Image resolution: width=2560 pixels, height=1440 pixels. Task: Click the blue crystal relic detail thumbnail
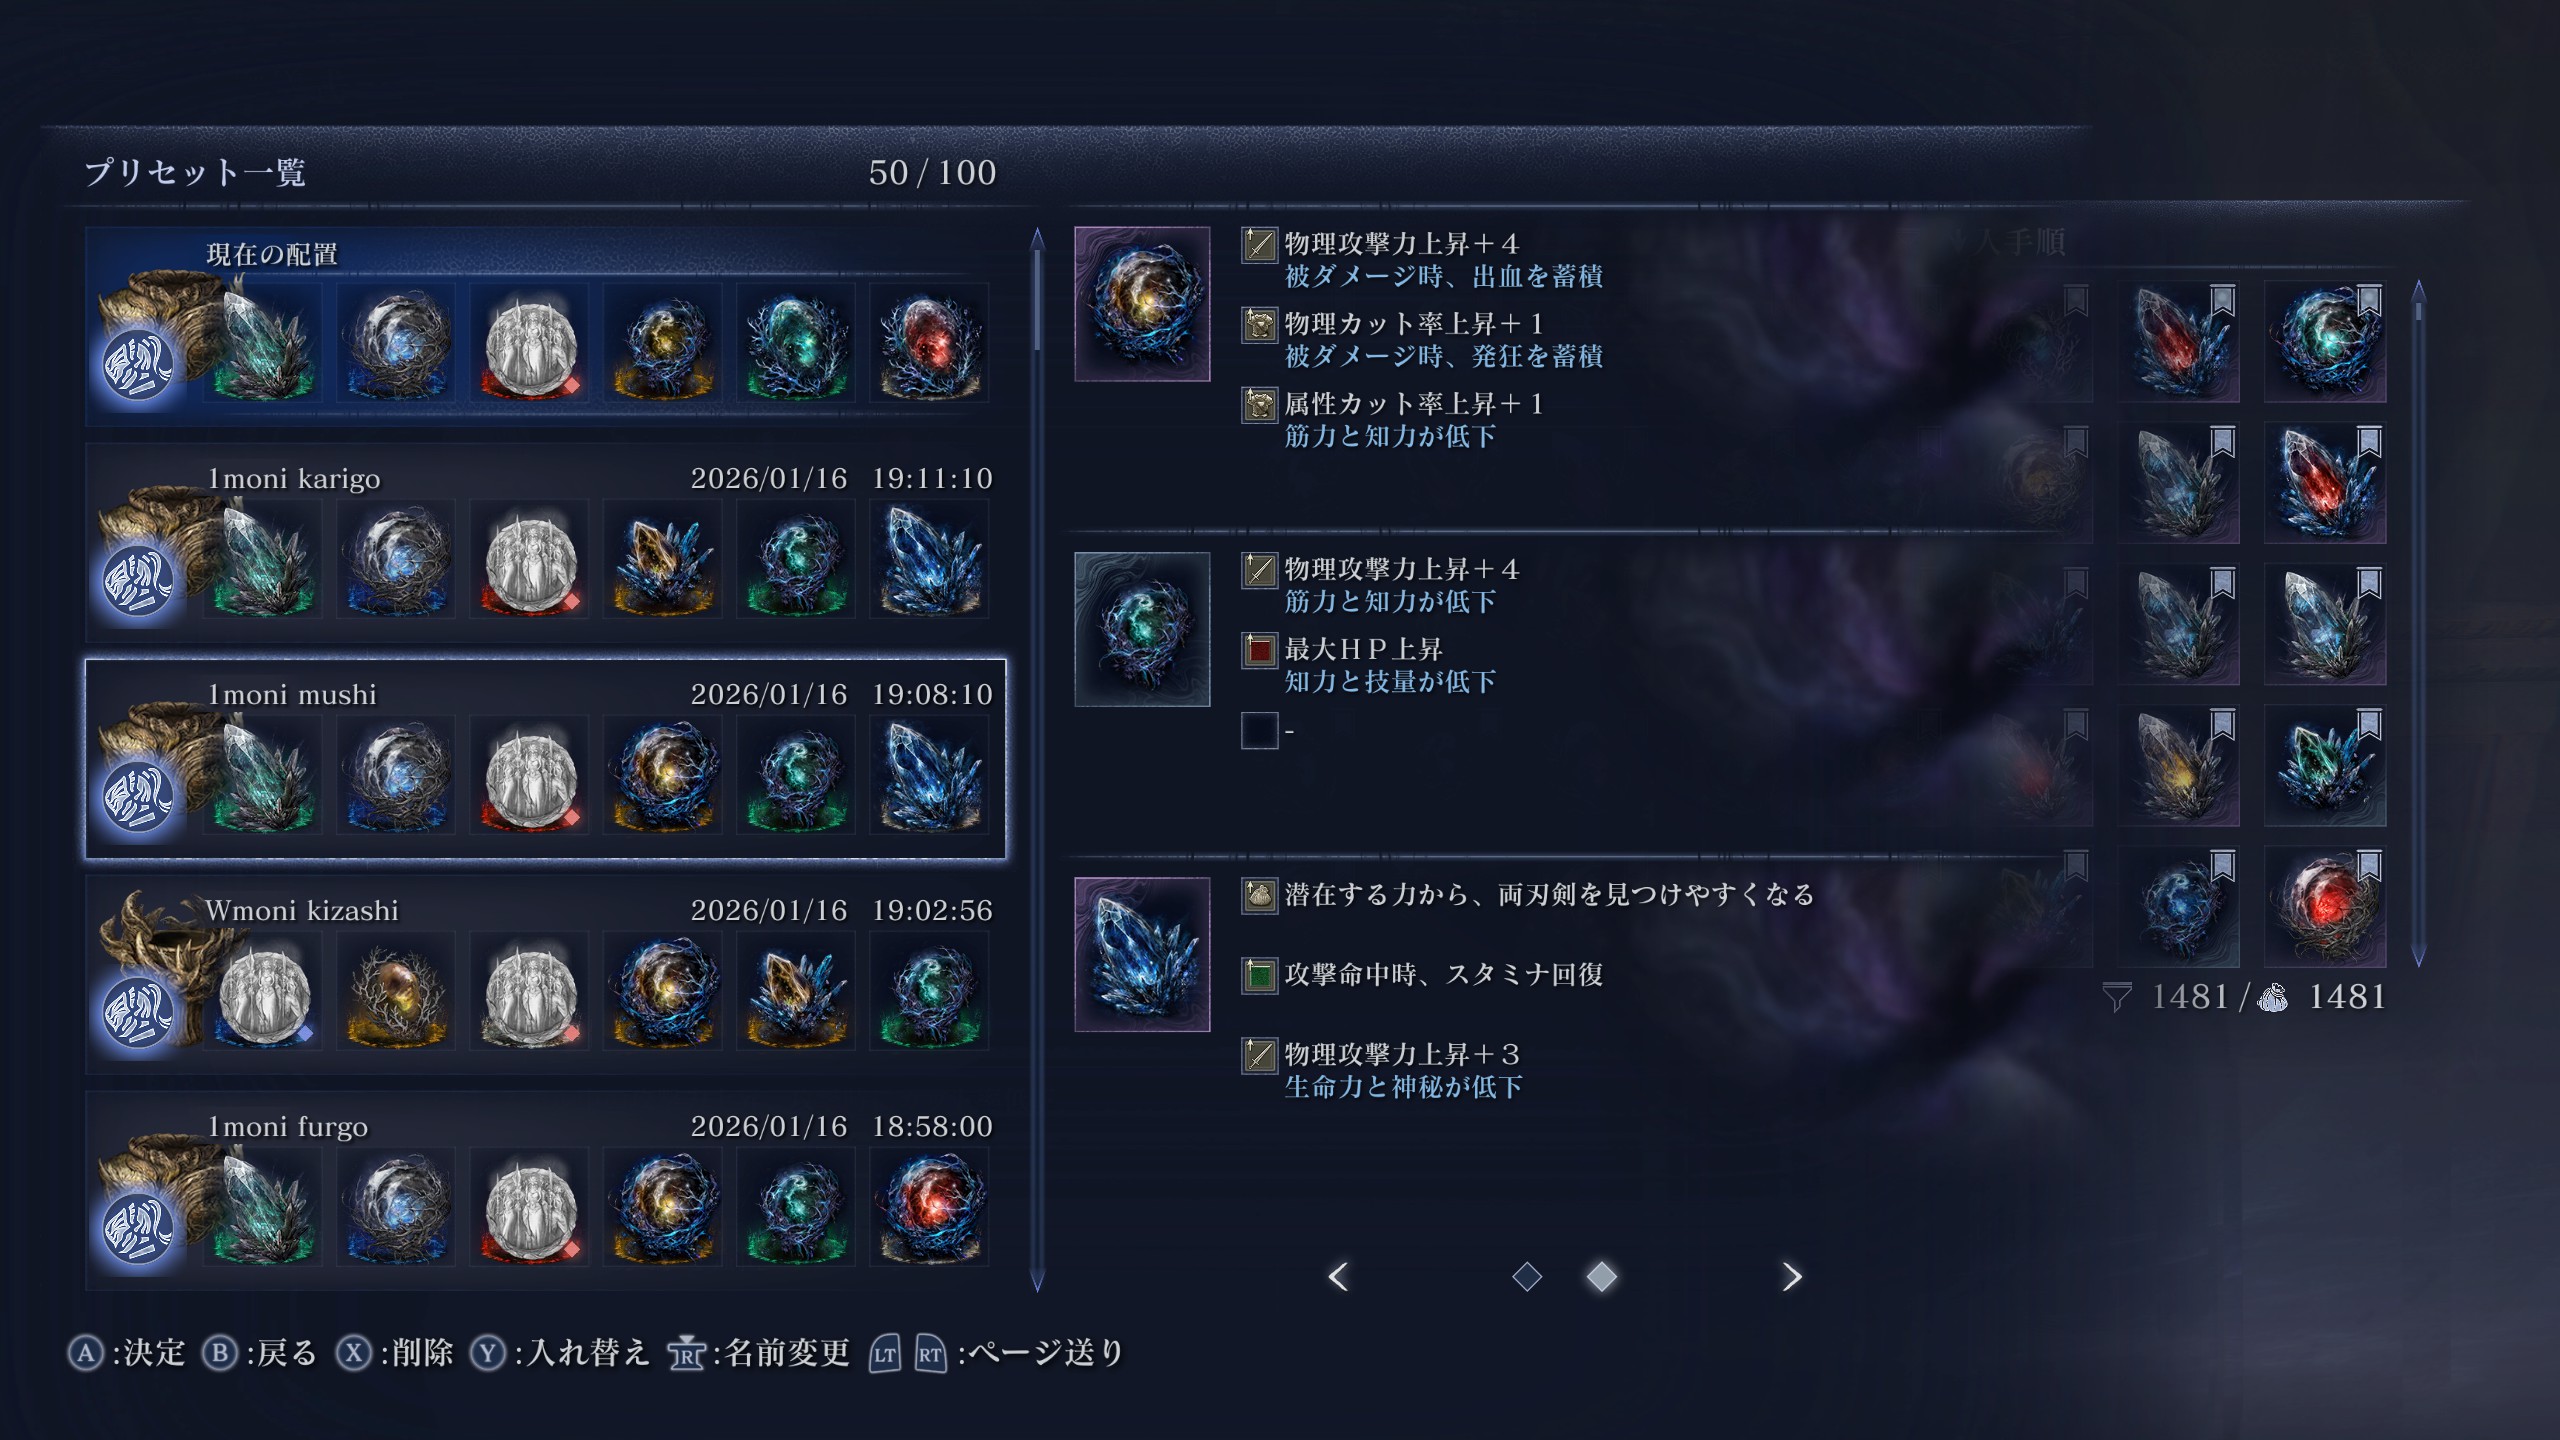1142,954
